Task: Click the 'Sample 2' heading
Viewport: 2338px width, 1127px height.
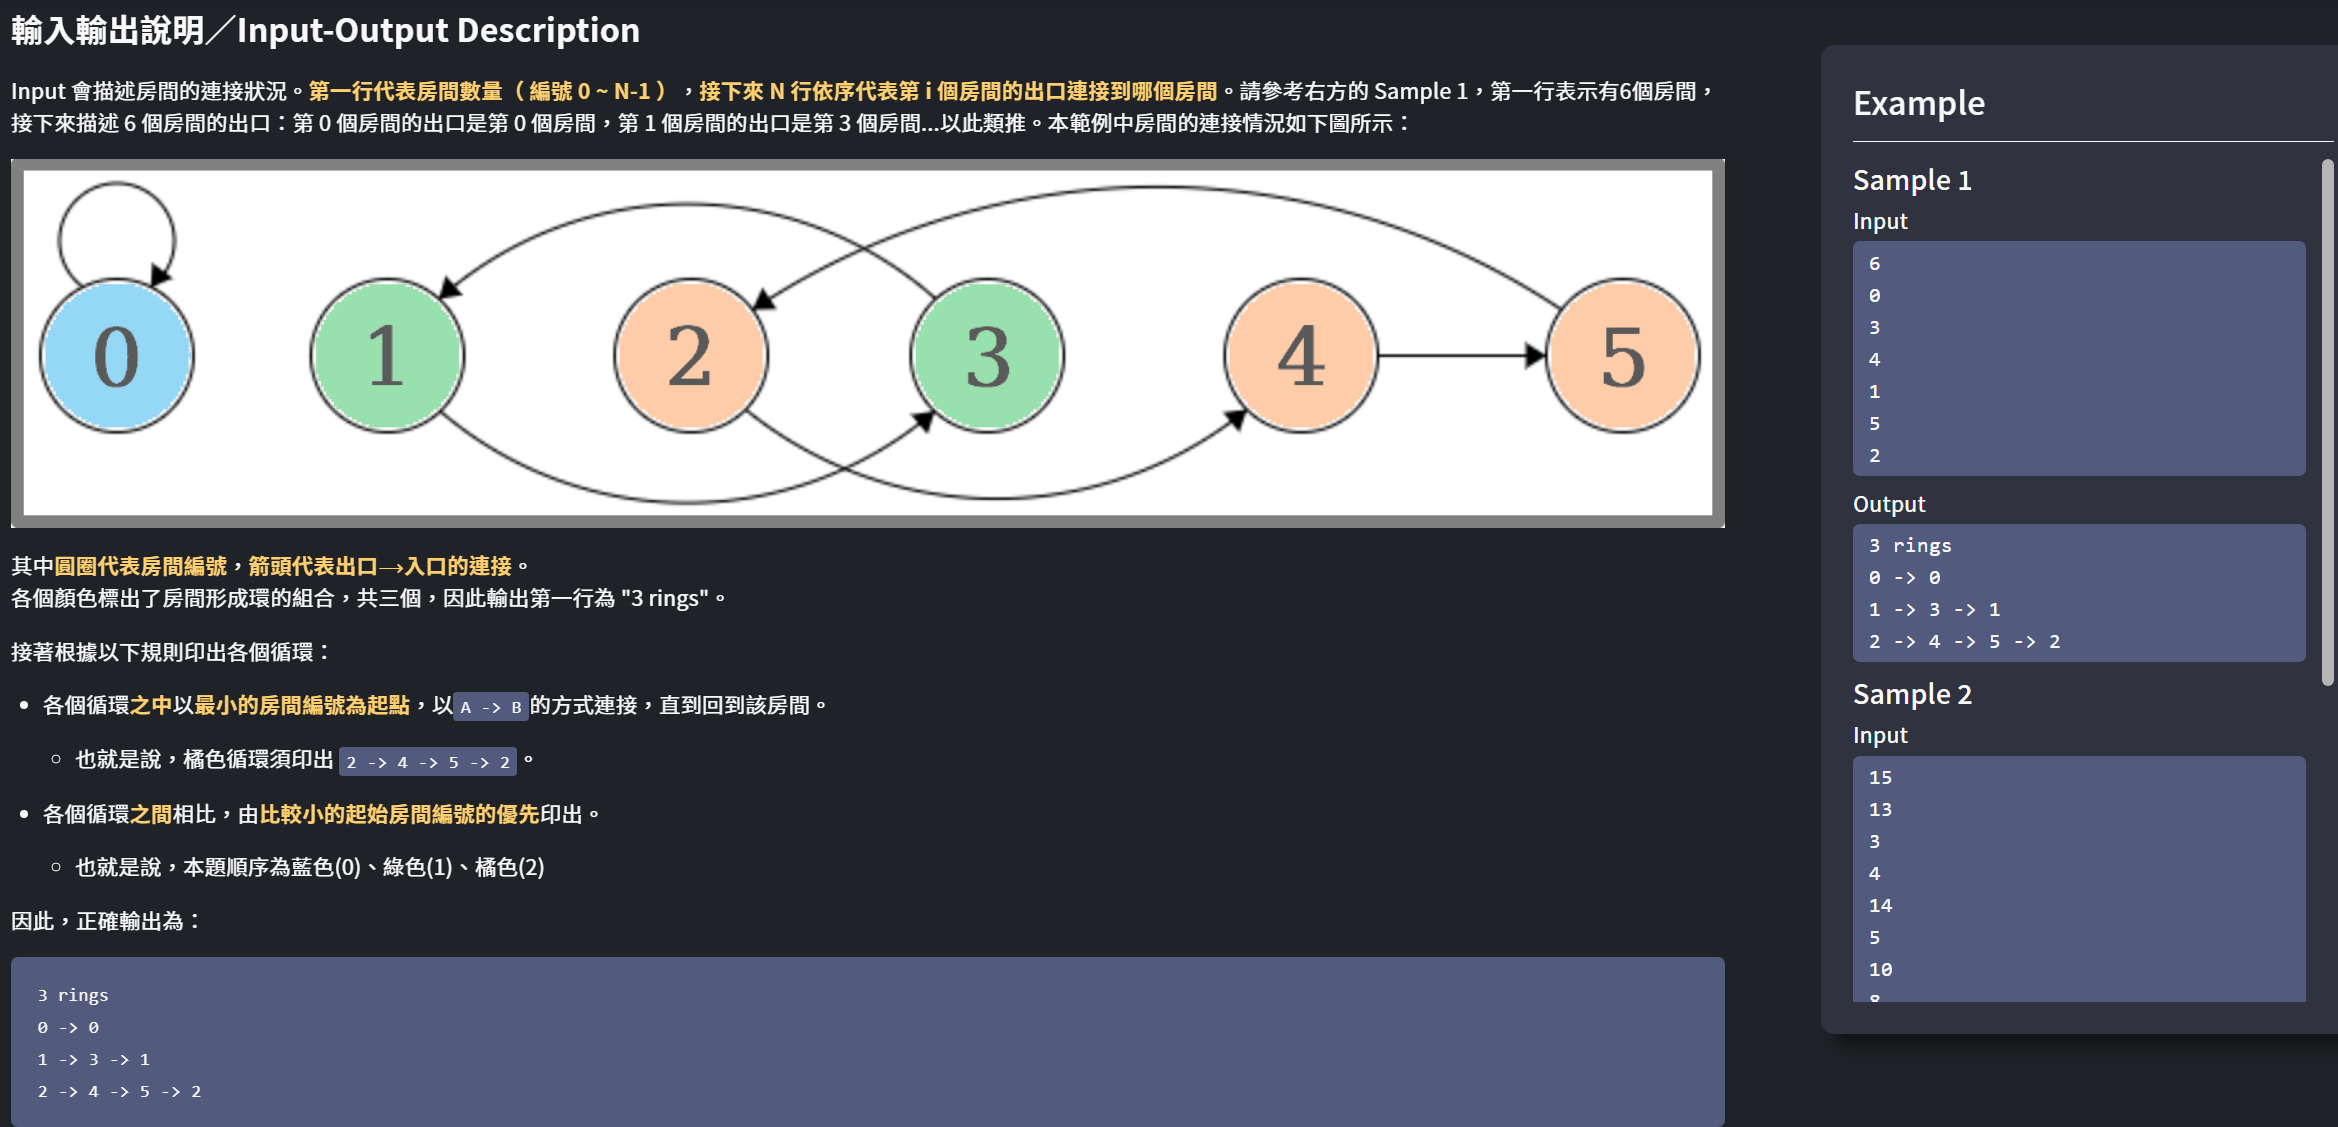Action: pos(1912,694)
